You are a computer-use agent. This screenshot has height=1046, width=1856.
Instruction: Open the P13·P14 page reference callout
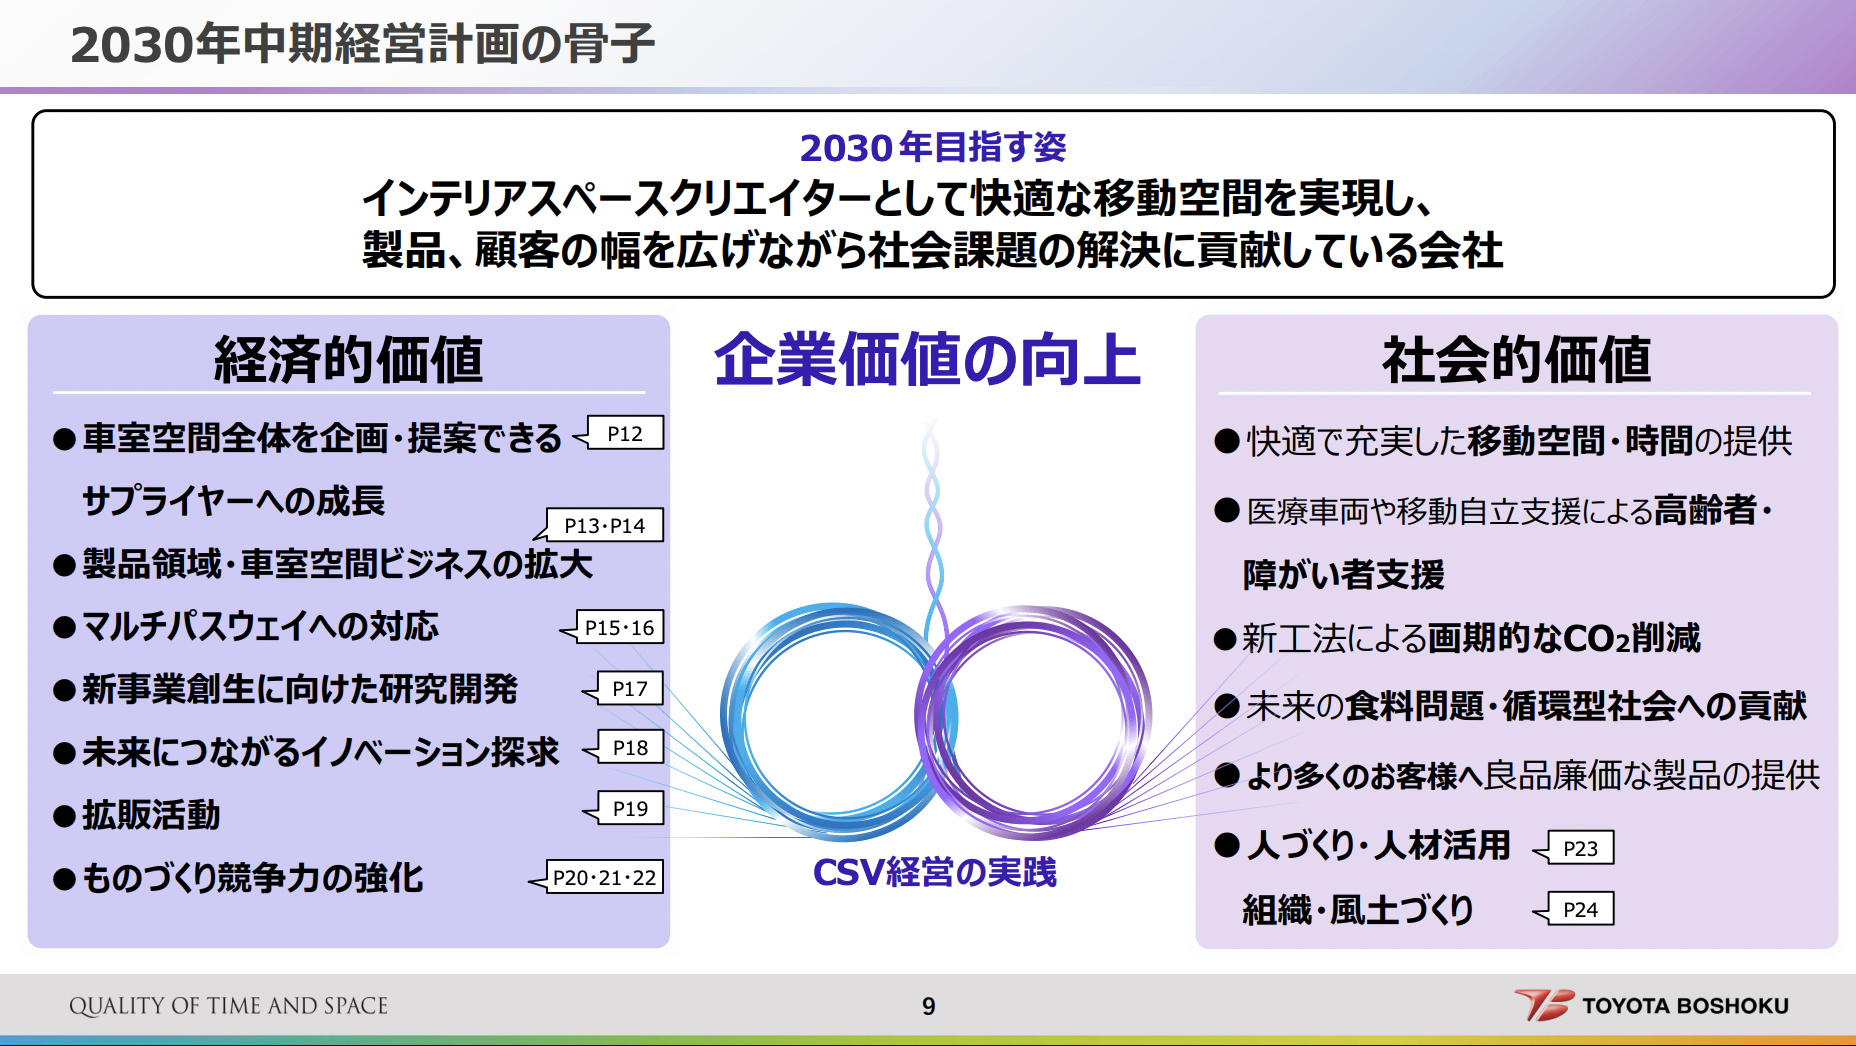[605, 525]
